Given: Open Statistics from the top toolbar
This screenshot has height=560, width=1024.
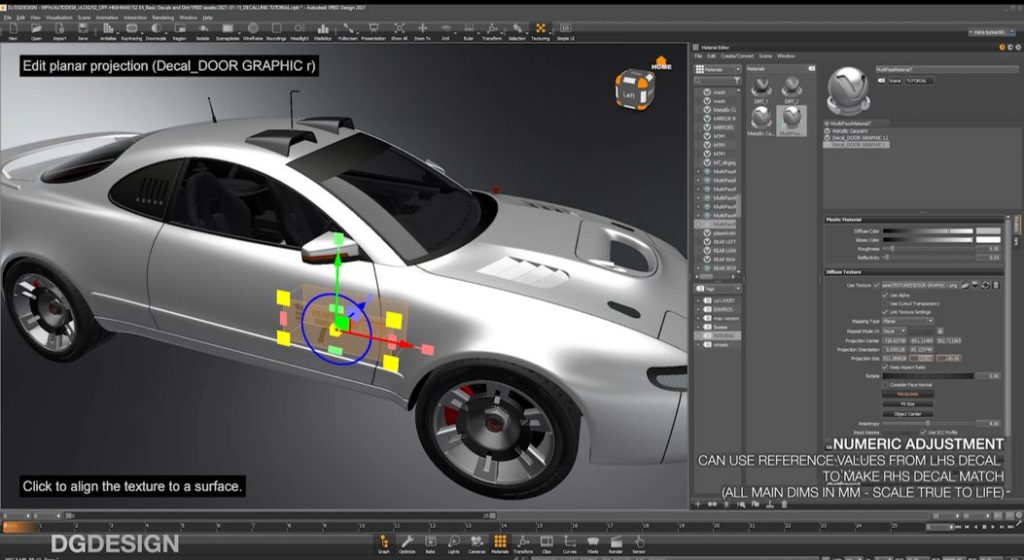Looking at the screenshot, I should click(323, 31).
